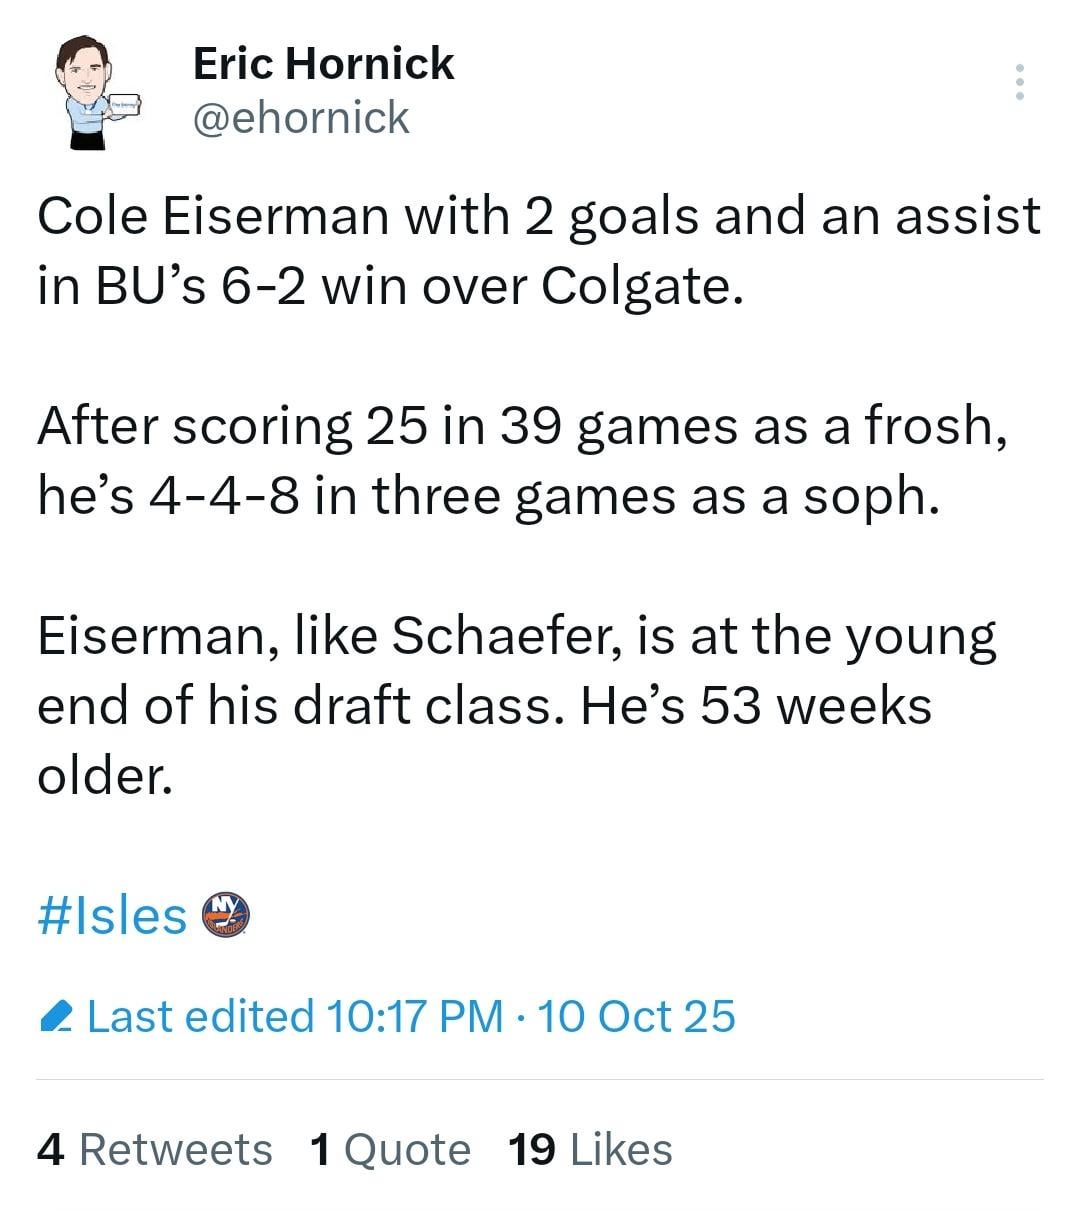Click the pencil edit-history icon
Viewport: 1080px width, 1210px height.
(x=56, y=1018)
